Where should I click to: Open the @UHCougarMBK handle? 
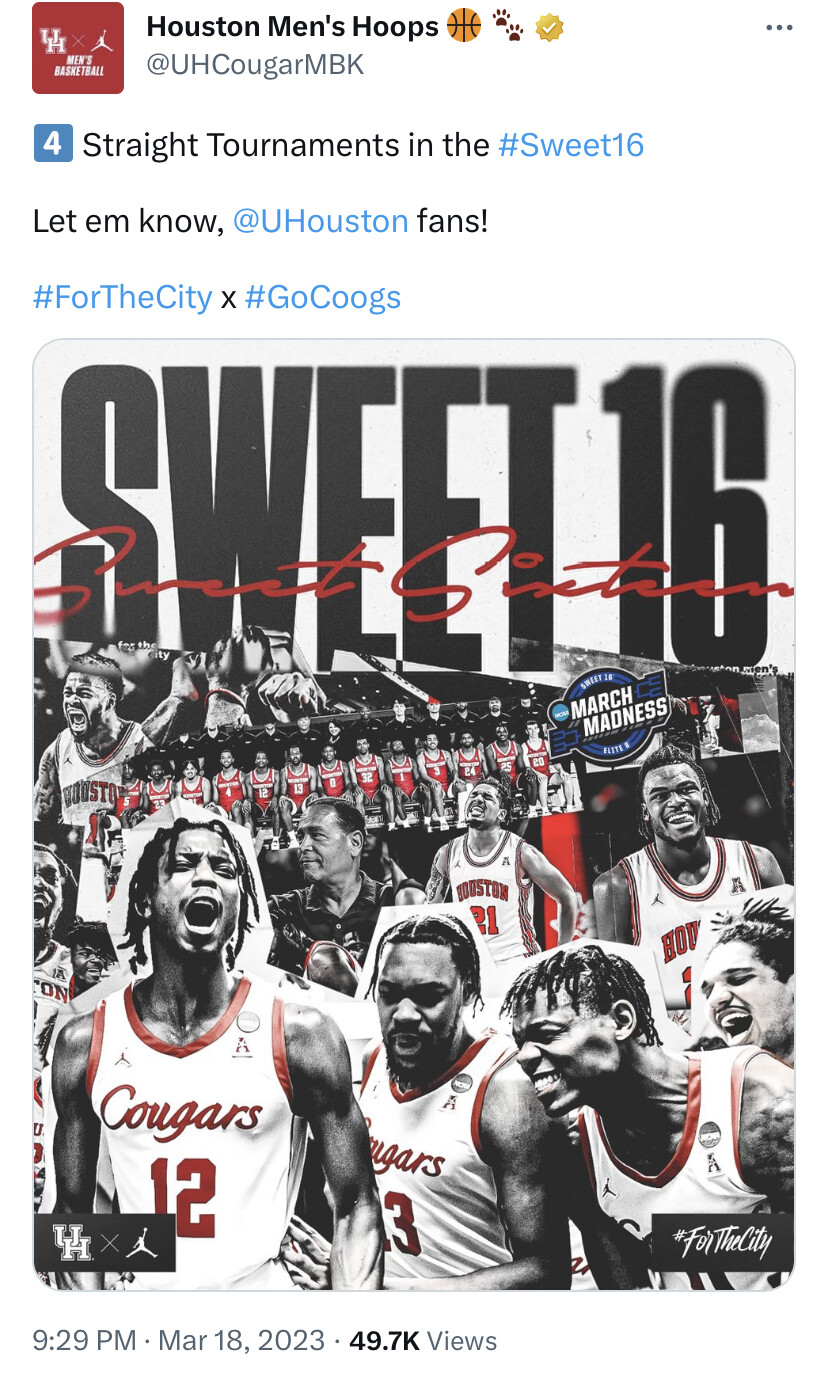(x=255, y=66)
